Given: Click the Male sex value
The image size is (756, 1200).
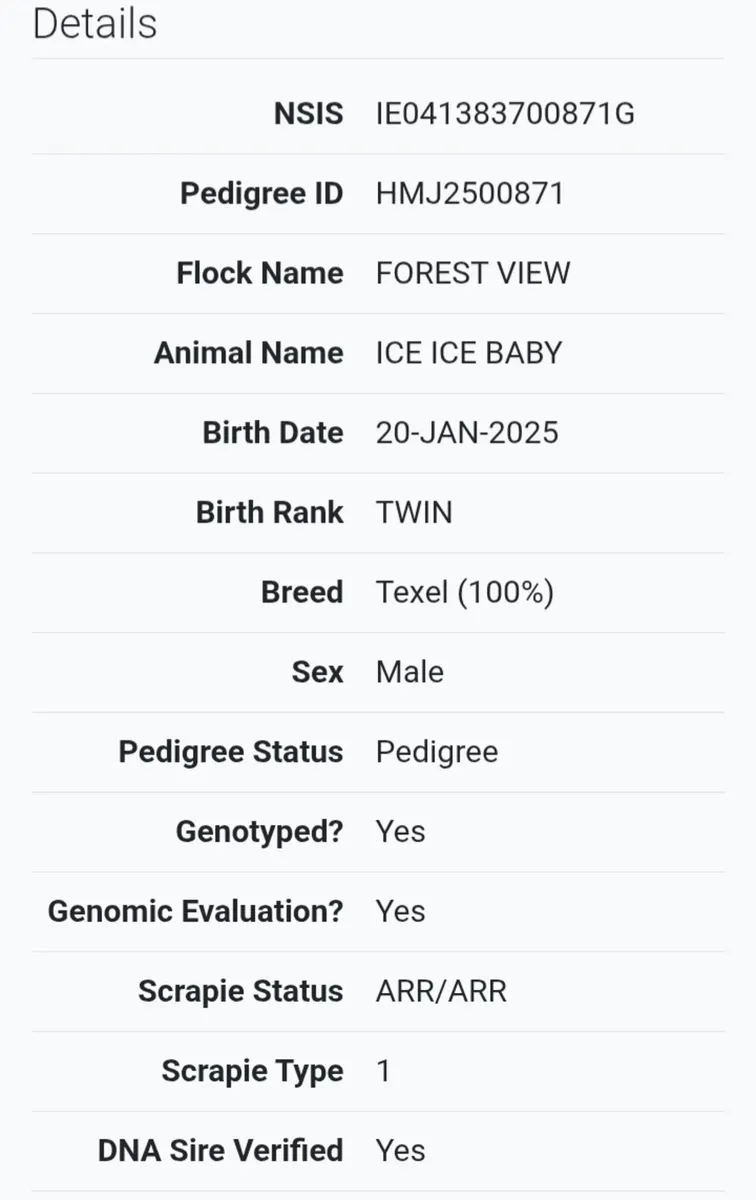Looking at the screenshot, I should (410, 672).
